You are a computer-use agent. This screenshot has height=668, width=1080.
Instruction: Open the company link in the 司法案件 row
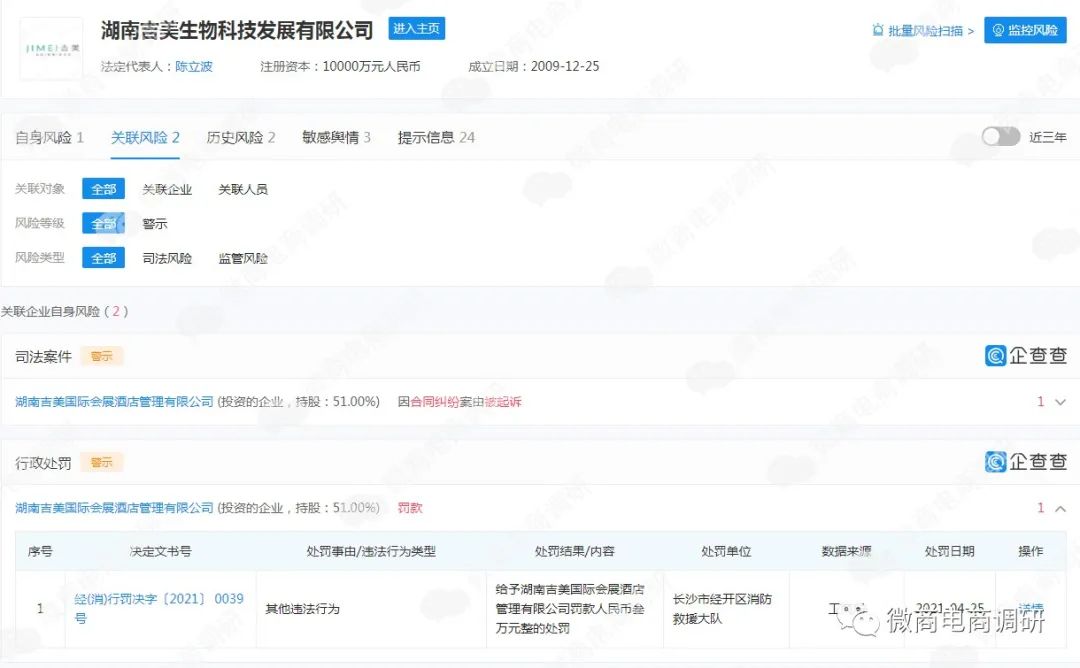[x=114, y=401]
